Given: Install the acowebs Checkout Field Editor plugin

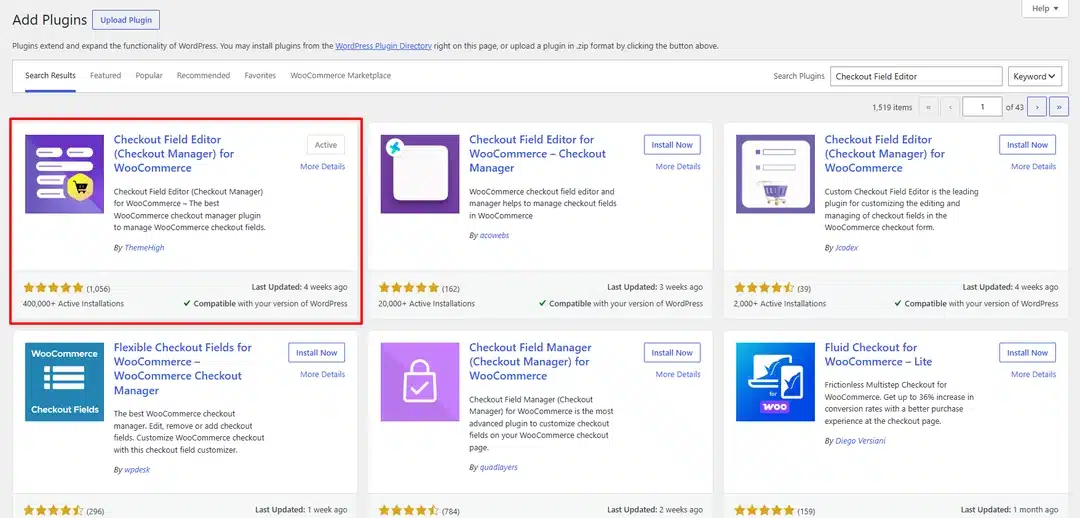Looking at the screenshot, I should coord(672,145).
